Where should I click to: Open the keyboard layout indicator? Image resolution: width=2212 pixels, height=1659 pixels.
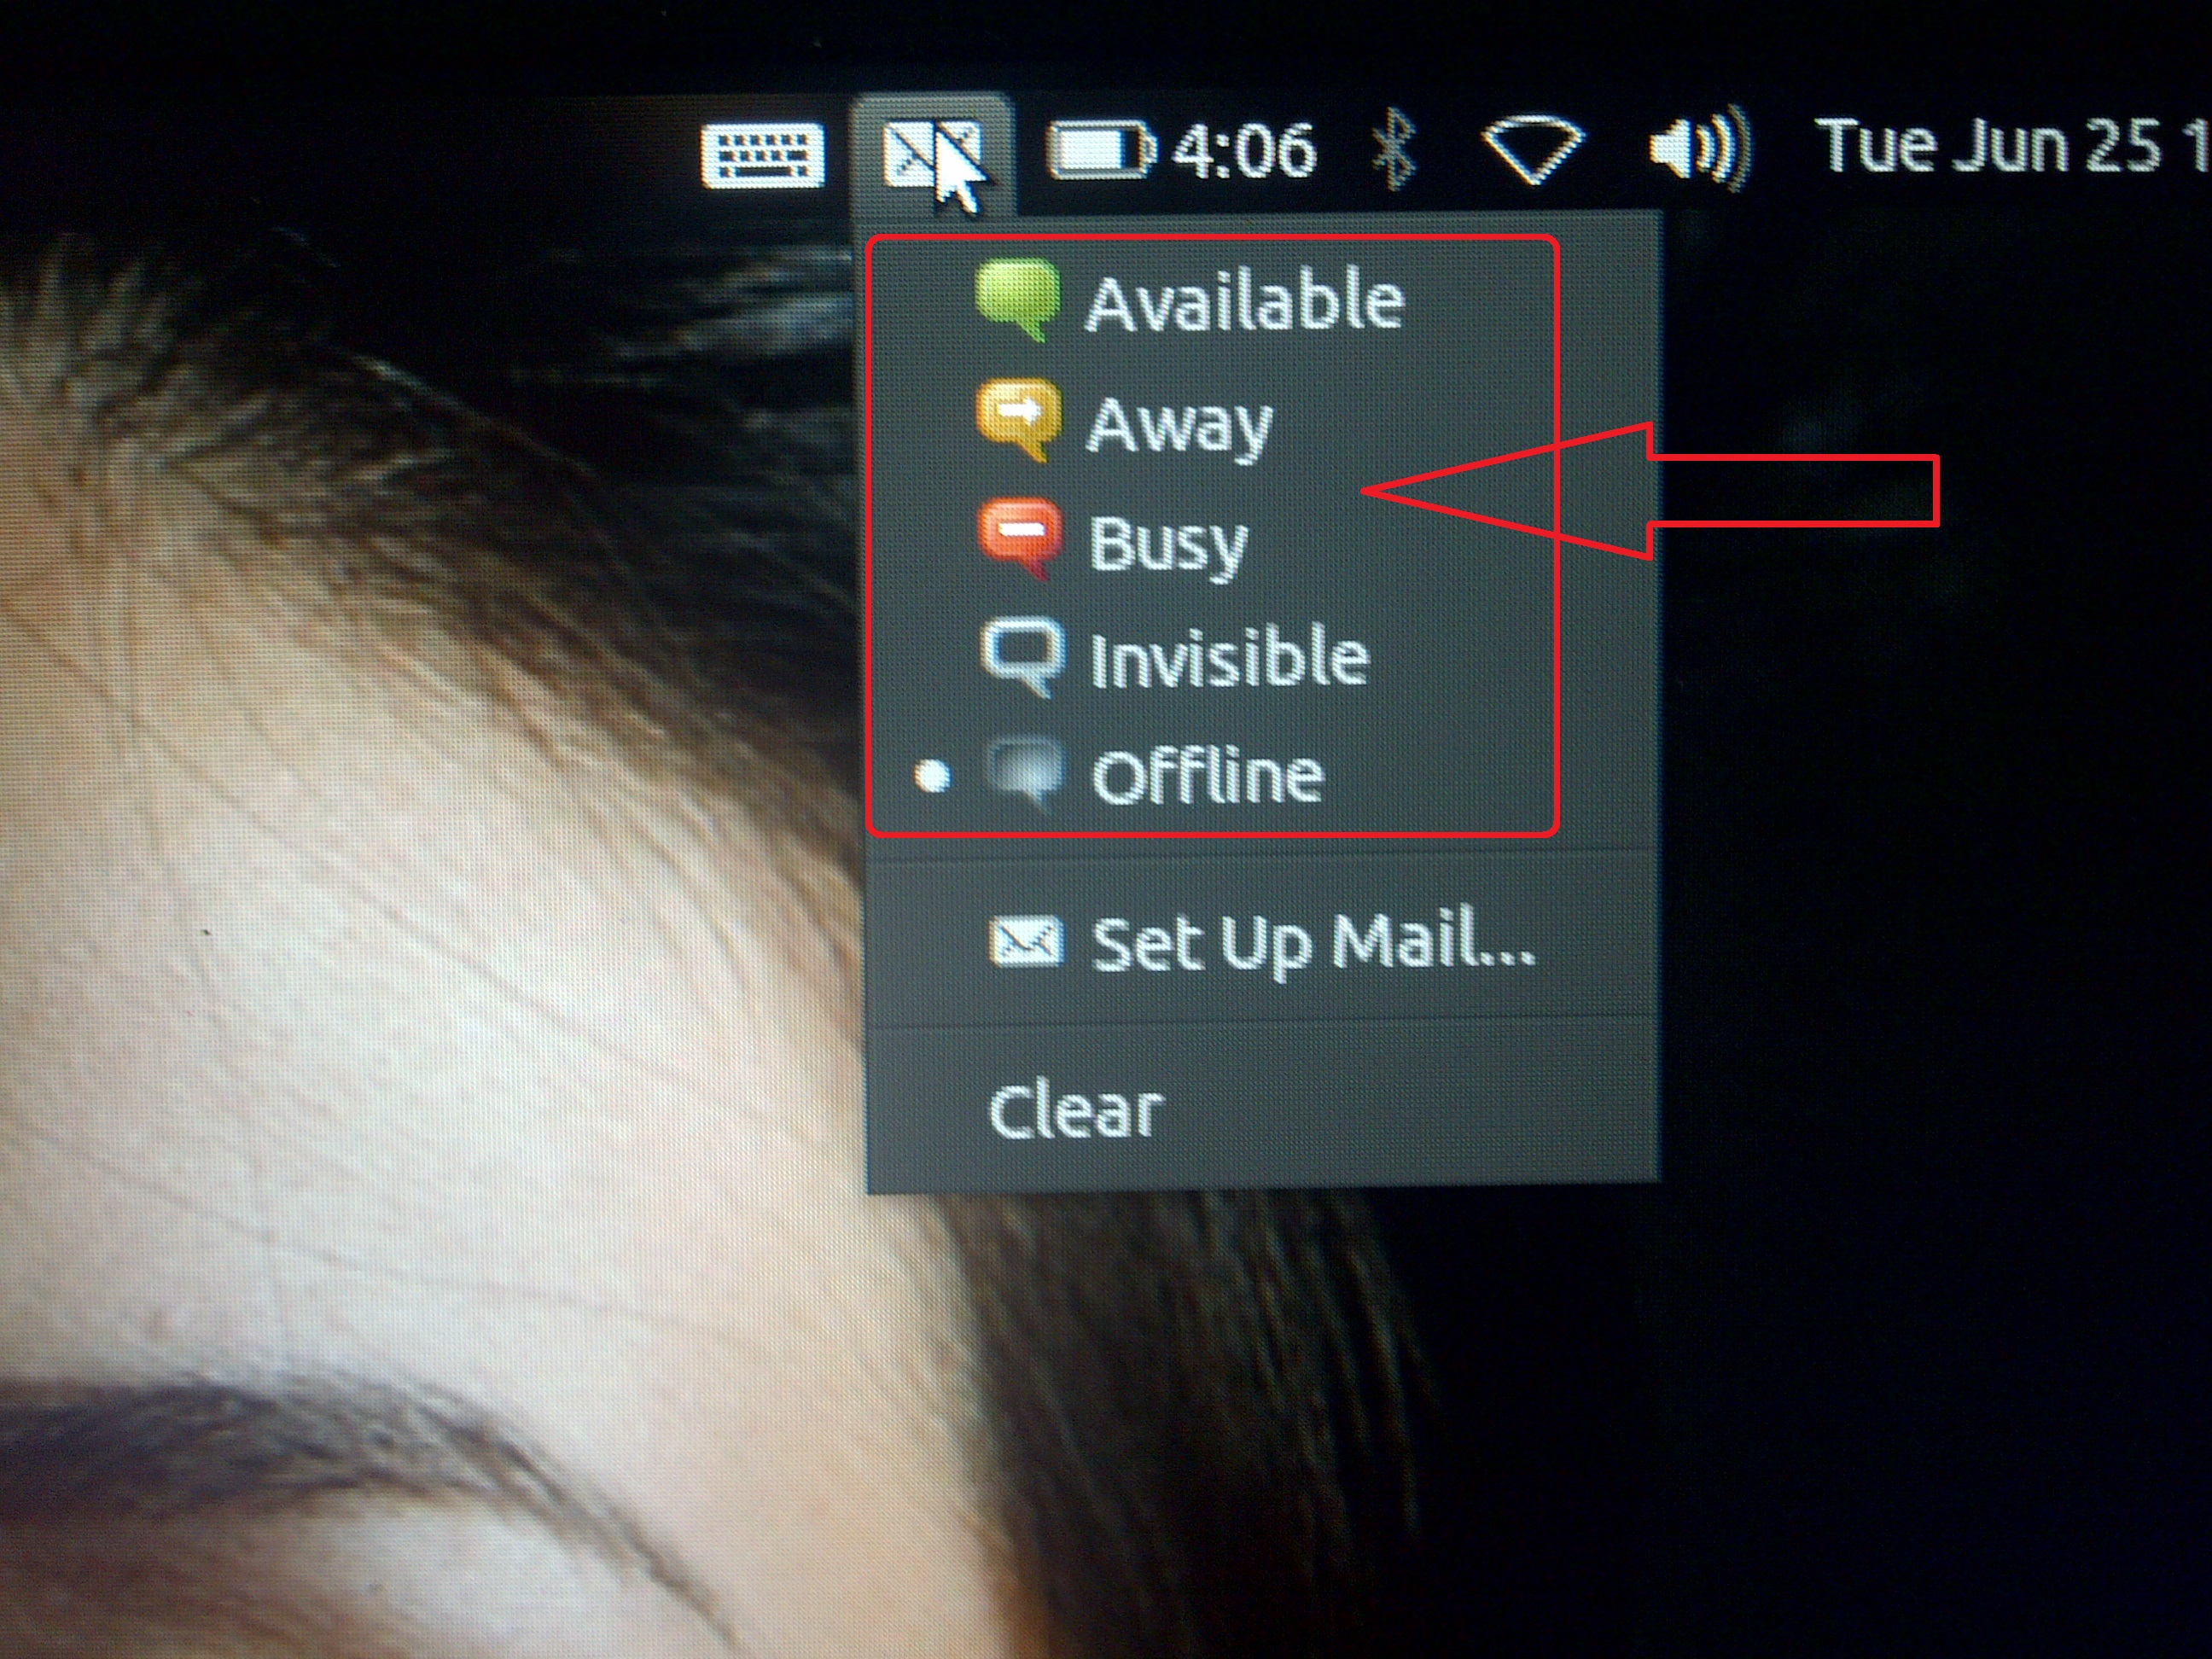(763, 155)
